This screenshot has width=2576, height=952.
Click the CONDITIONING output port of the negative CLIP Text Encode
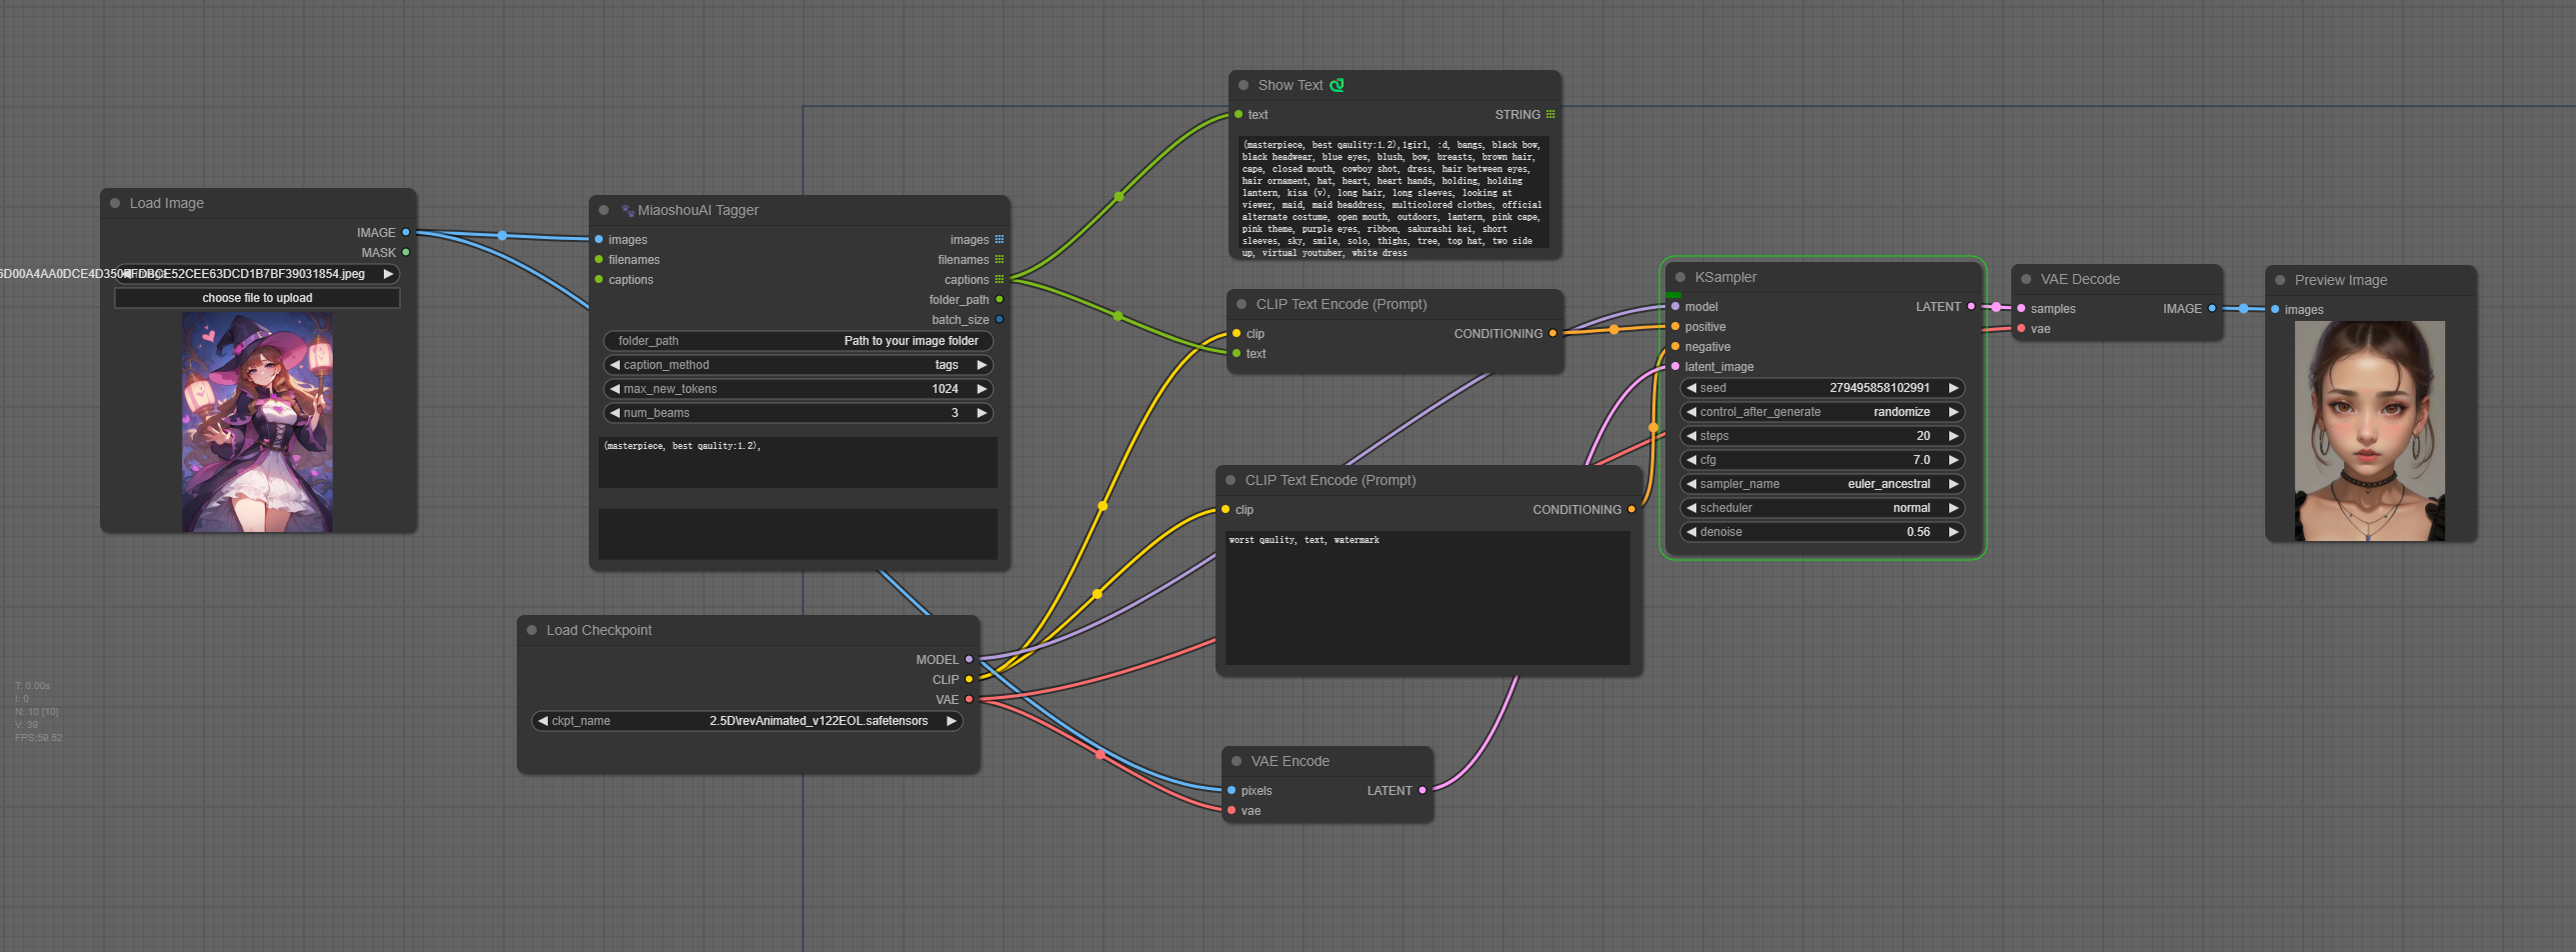1631,509
